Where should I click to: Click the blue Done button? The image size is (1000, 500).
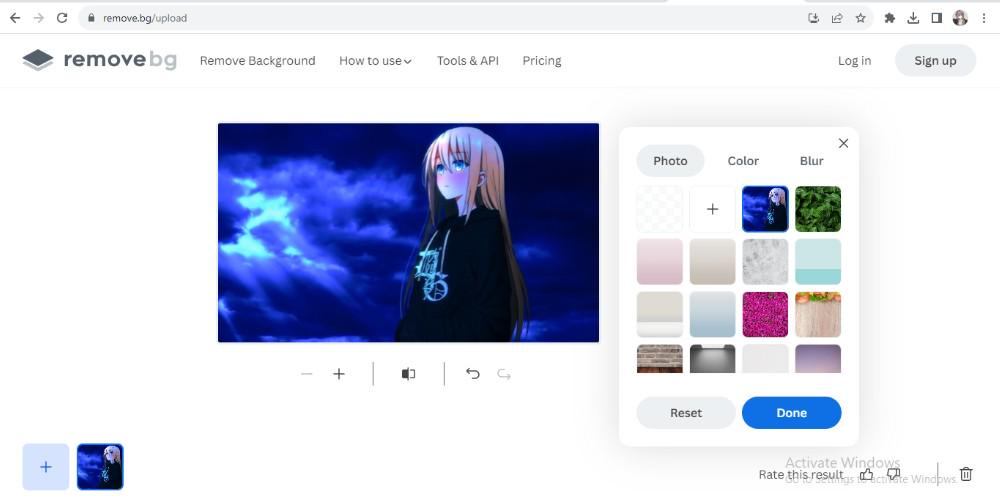pyautogui.click(x=791, y=413)
